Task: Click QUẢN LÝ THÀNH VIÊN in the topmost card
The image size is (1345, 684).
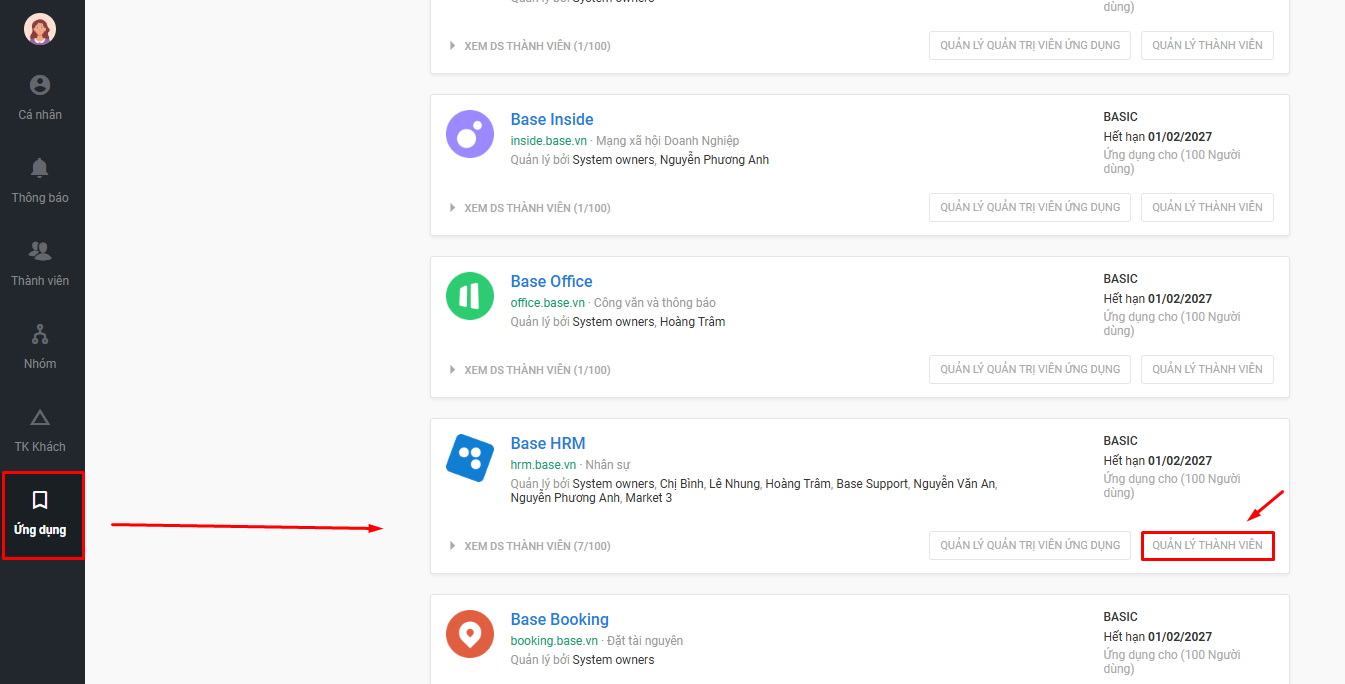Action: coord(1207,45)
